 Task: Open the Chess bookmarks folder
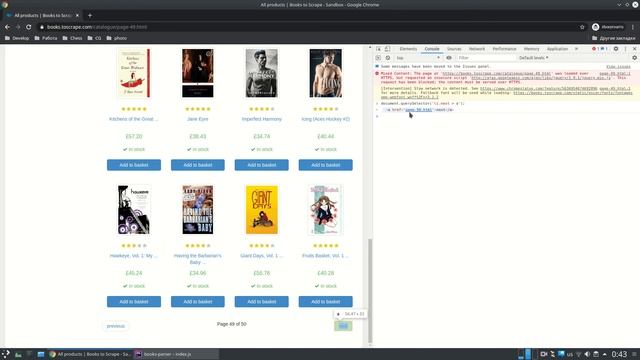pyautogui.click(x=72, y=38)
